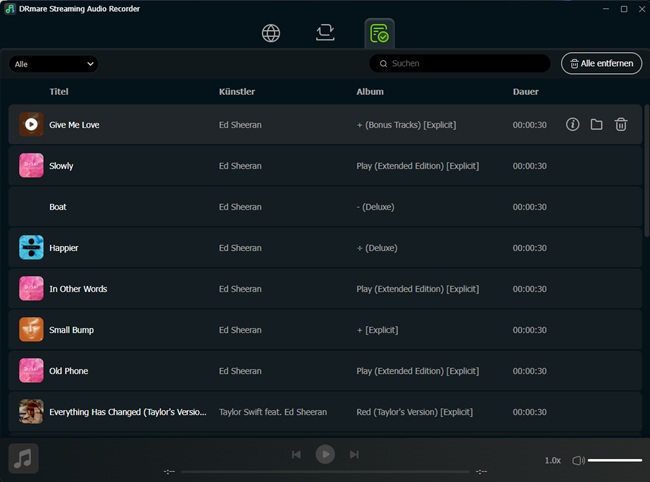Delete the Give Me Love track
Image resolution: width=650 pixels, height=482 pixels.
(621, 124)
